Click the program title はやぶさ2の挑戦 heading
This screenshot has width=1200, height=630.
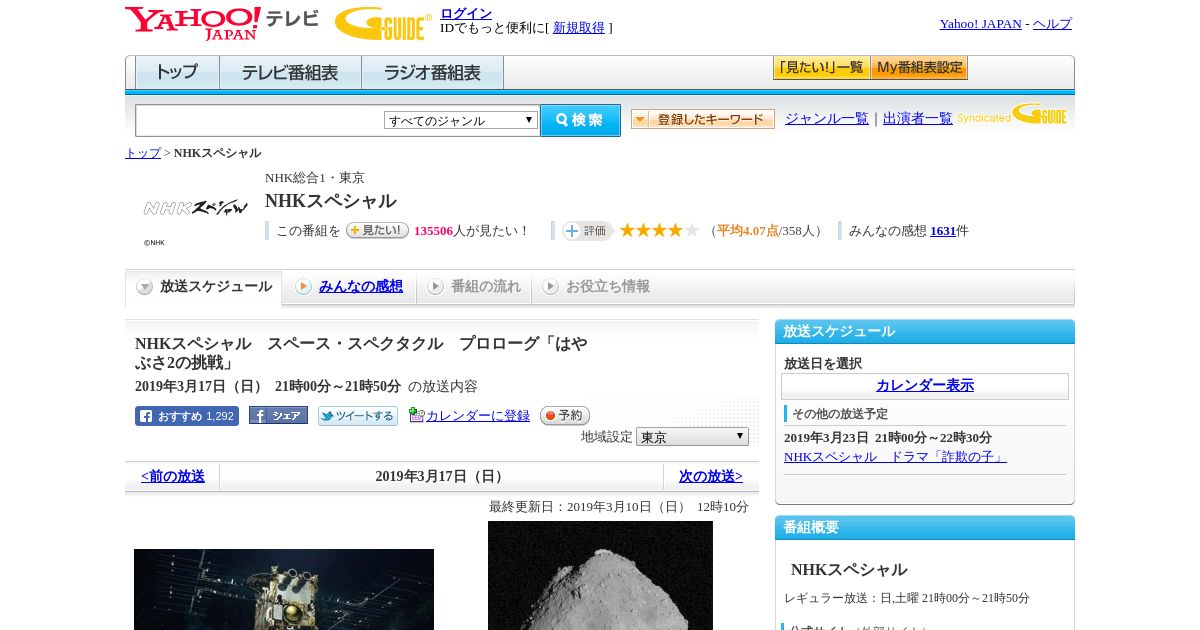361,353
